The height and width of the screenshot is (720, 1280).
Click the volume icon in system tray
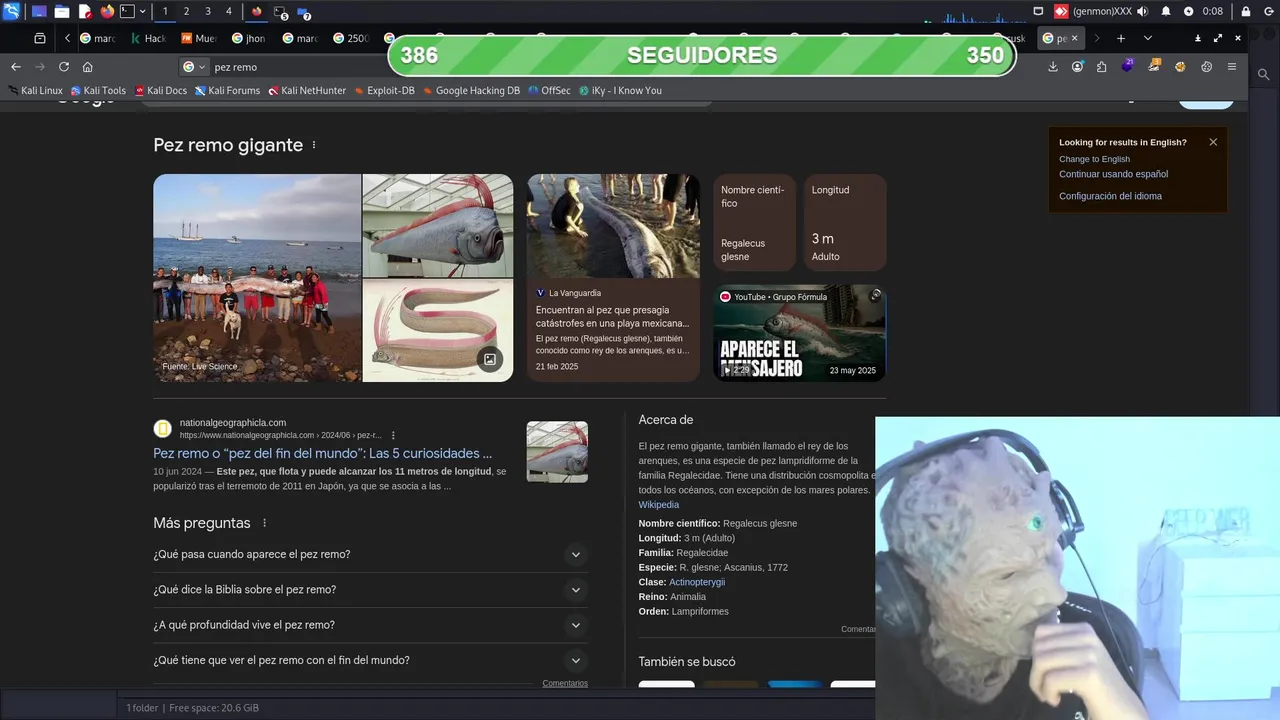[x=1143, y=11]
